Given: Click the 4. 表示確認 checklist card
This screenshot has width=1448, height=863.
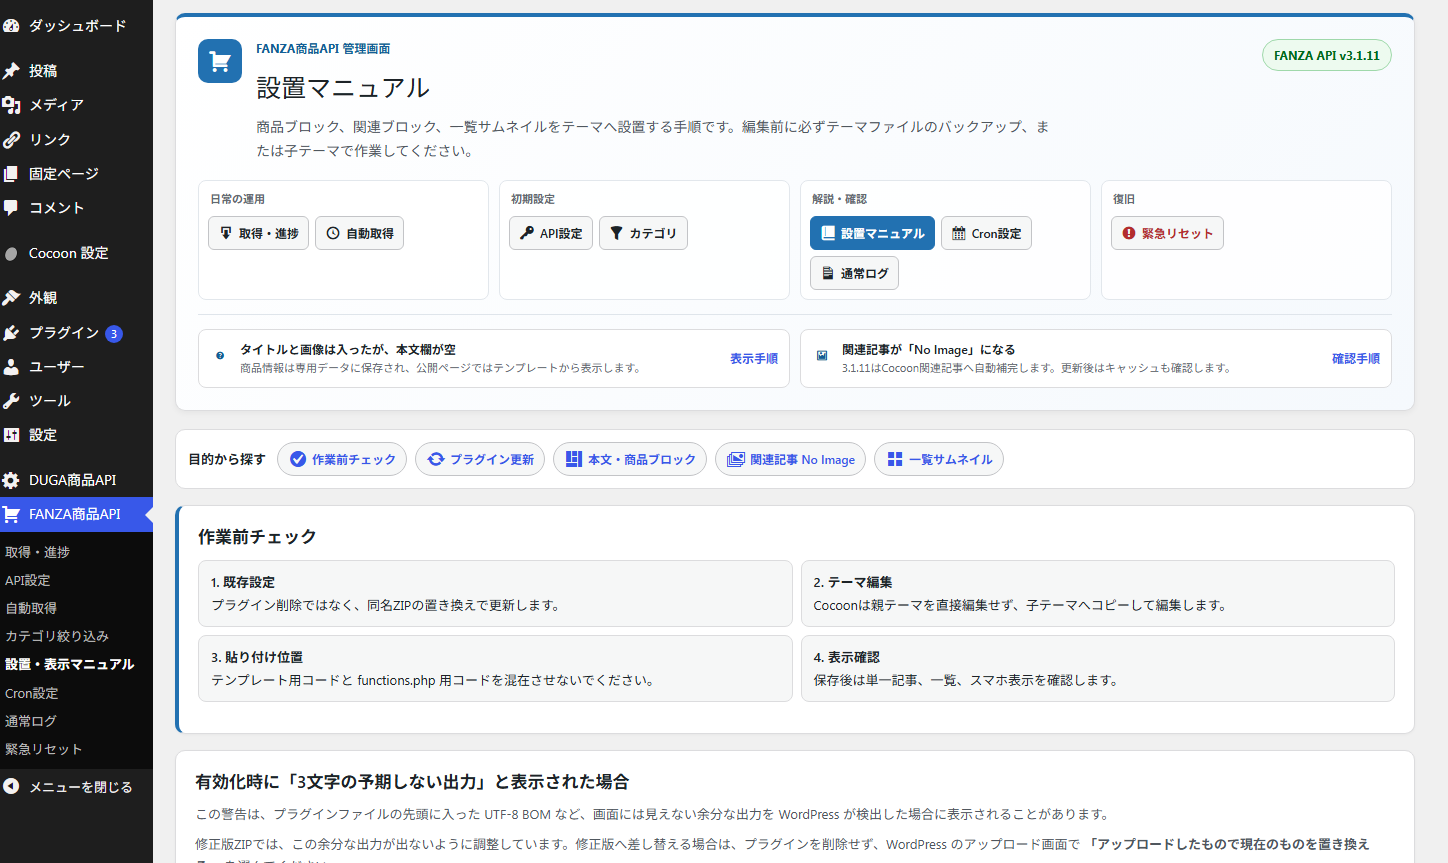Looking at the screenshot, I should (x=1098, y=668).
